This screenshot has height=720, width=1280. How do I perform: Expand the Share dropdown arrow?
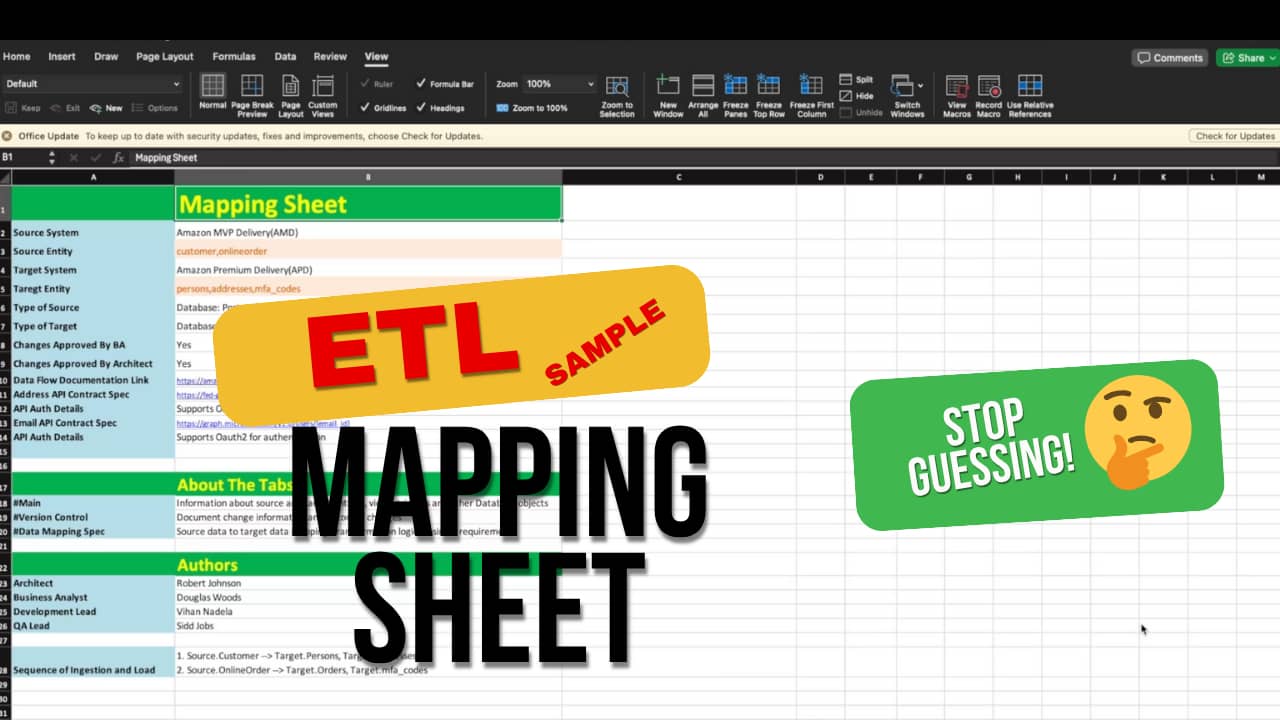point(1273,58)
